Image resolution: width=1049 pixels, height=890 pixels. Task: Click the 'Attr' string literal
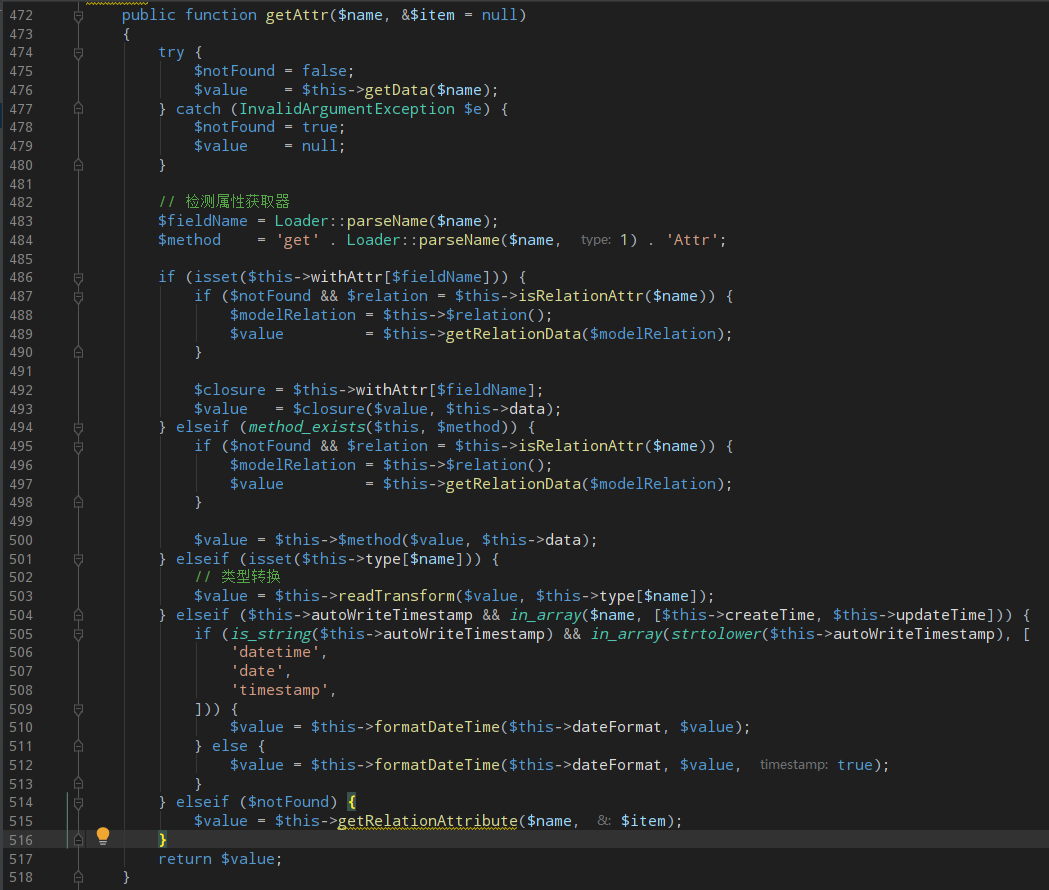tap(692, 240)
